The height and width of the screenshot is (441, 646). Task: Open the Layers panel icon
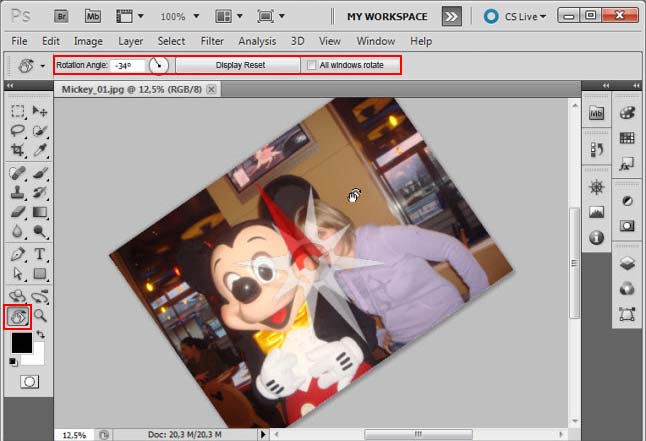tap(627, 263)
